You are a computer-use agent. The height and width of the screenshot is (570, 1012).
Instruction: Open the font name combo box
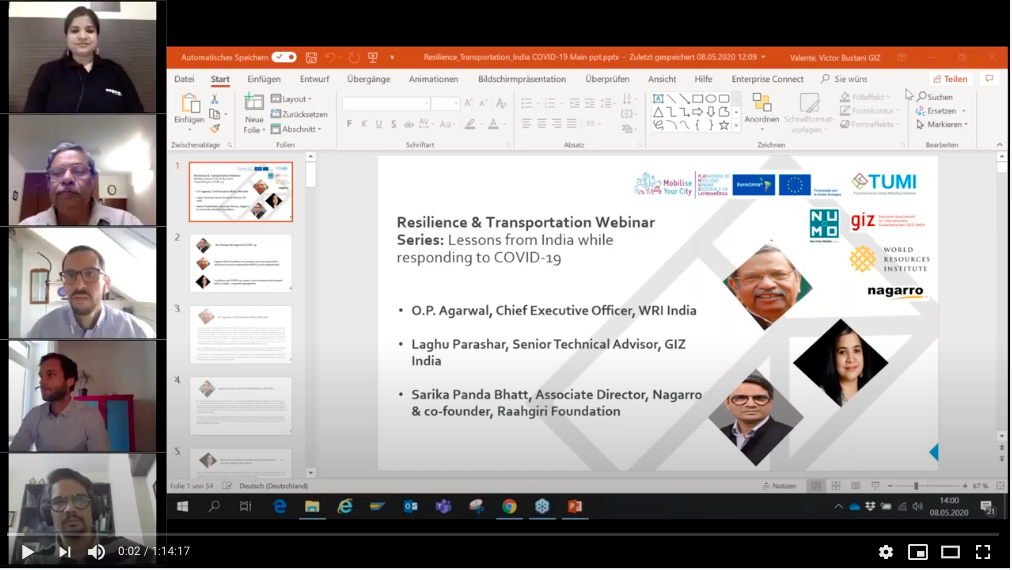(386, 103)
